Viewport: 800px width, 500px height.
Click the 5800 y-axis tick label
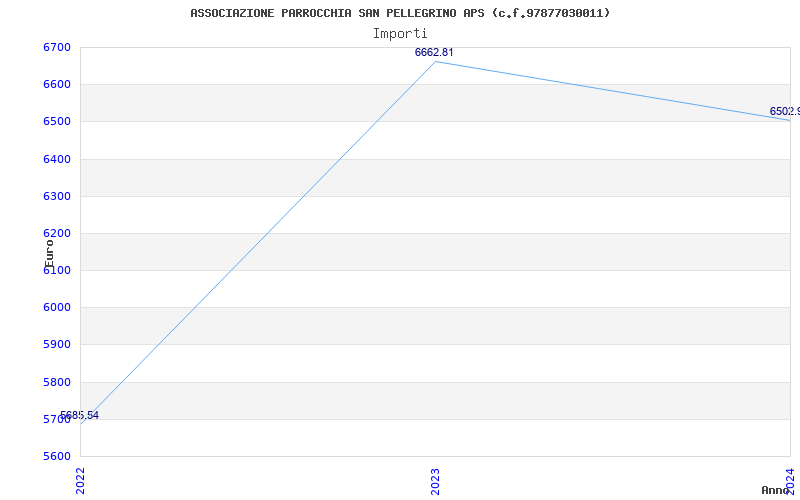coord(57,383)
